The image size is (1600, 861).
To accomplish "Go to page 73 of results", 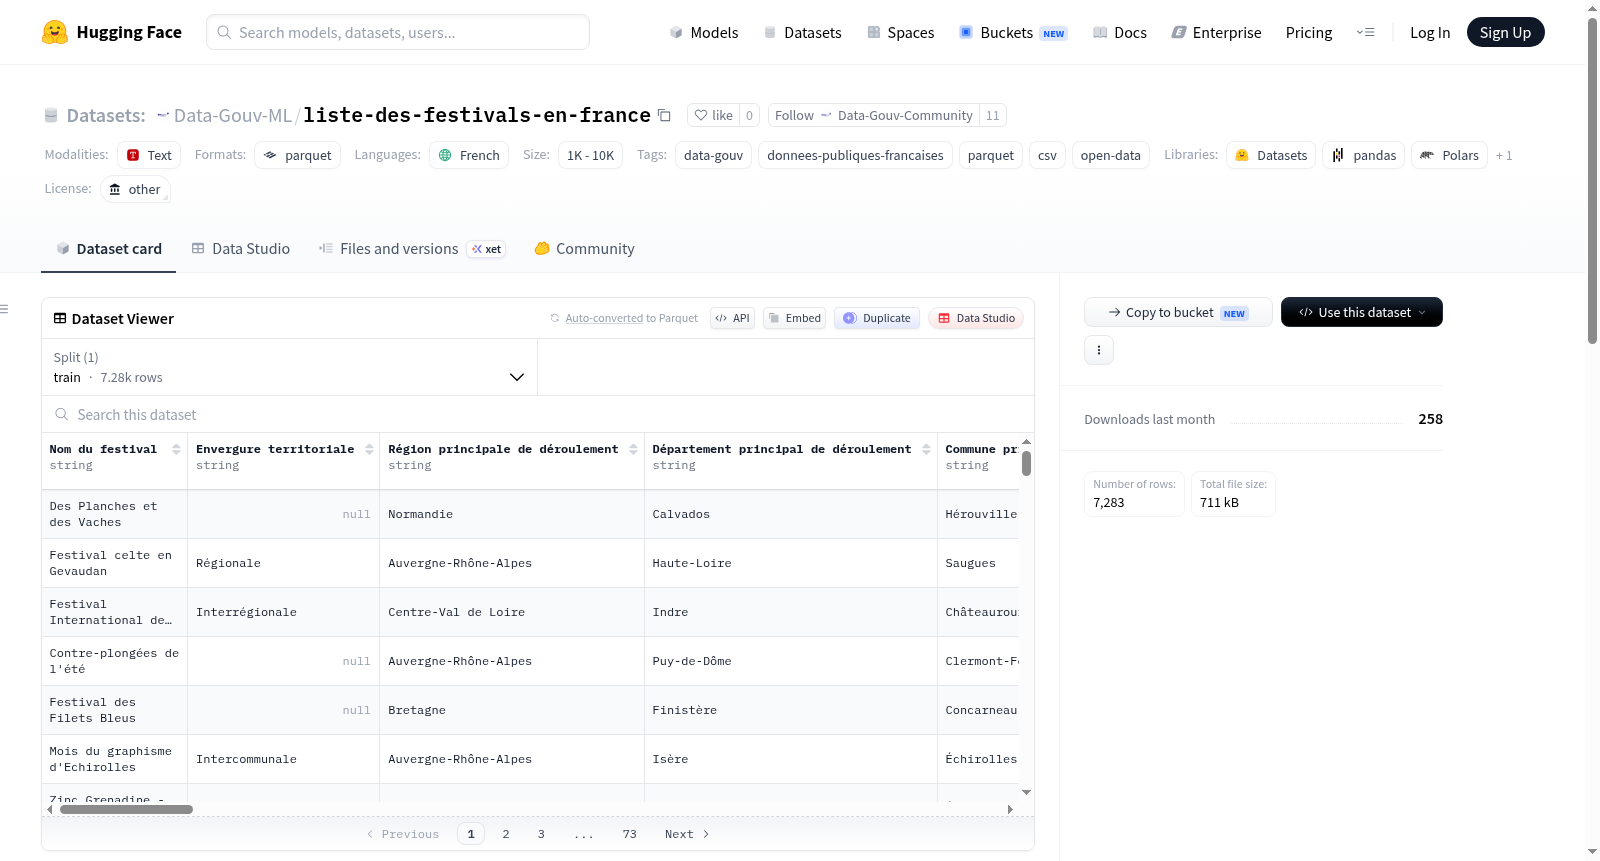I will click(x=629, y=834).
